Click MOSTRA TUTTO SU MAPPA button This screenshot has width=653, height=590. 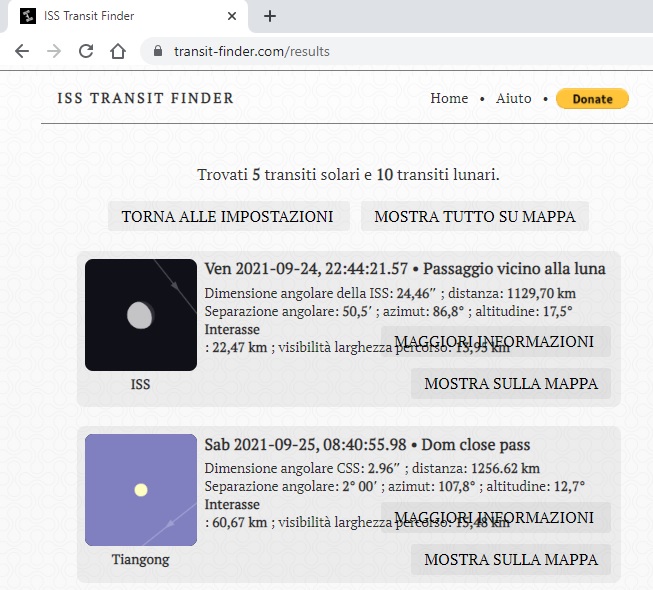coord(474,216)
